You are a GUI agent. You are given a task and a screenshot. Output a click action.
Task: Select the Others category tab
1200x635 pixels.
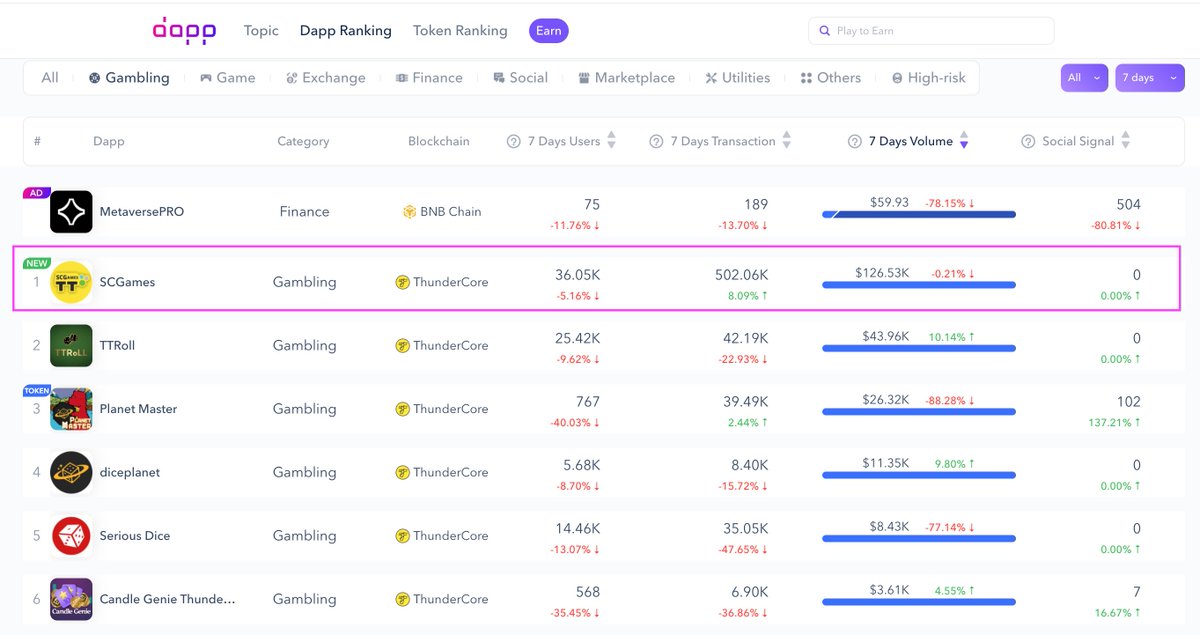point(830,78)
